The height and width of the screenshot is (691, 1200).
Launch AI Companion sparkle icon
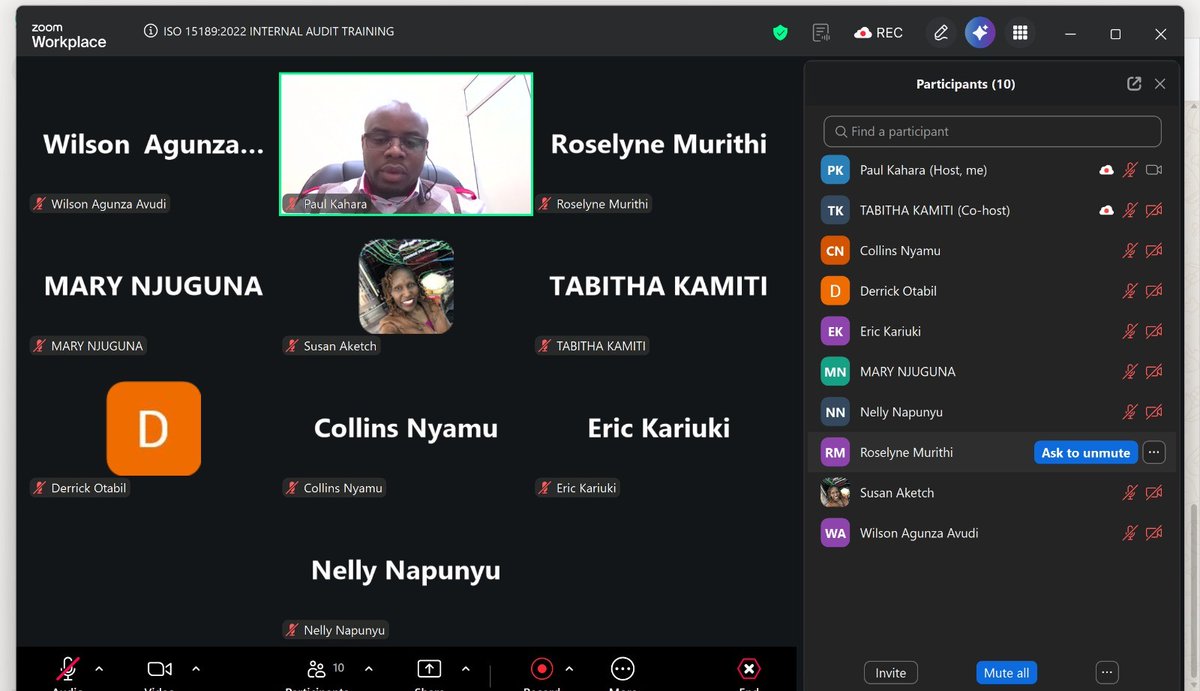980,33
